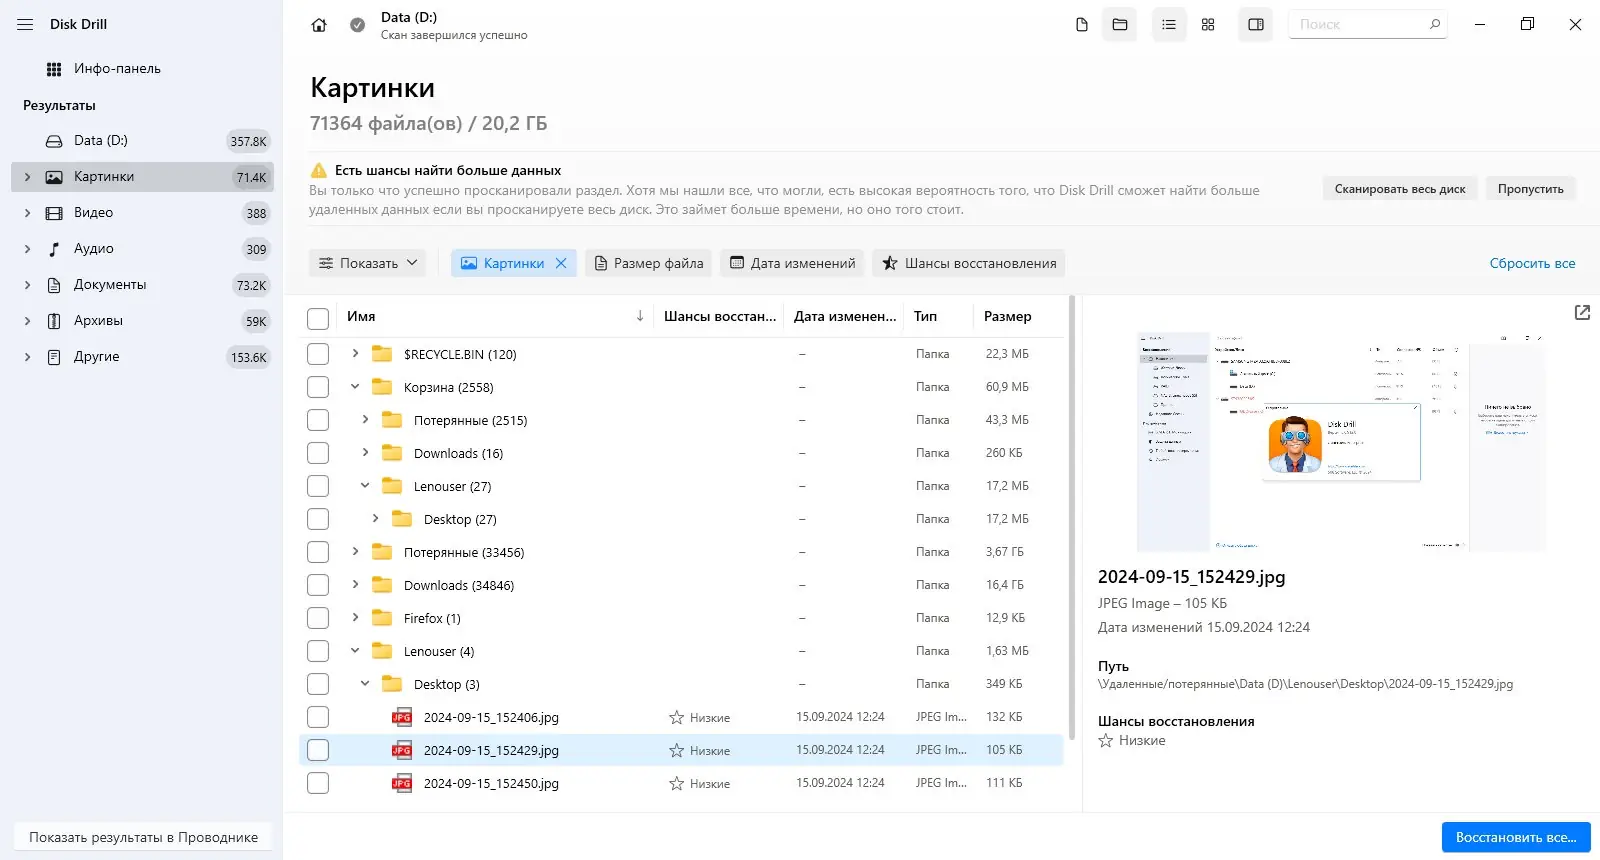This screenshot has height=860, width=1600.
Task: Expand the $RECYCLE.BIN (120) folder
Action: [355, 353]
